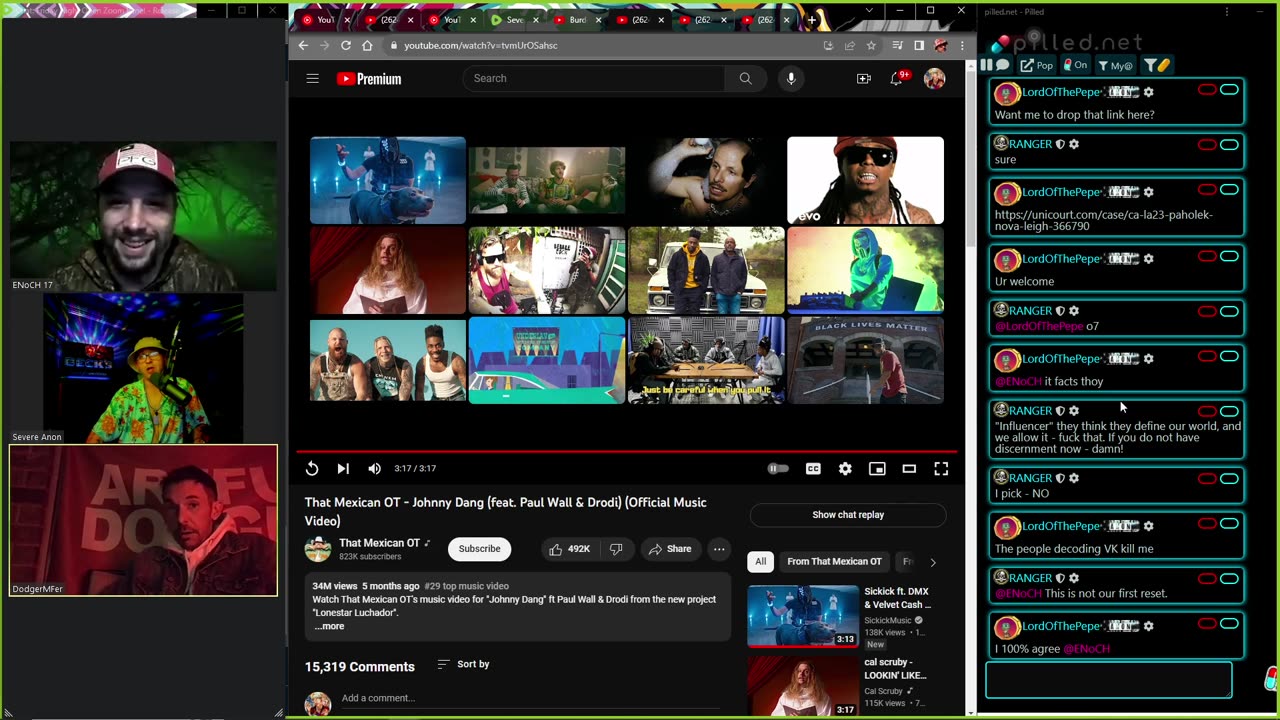The height and width of the screenshot is (720, 1280).
Task: Share the video
Action: pyautogui.click(x=670, y=549)
